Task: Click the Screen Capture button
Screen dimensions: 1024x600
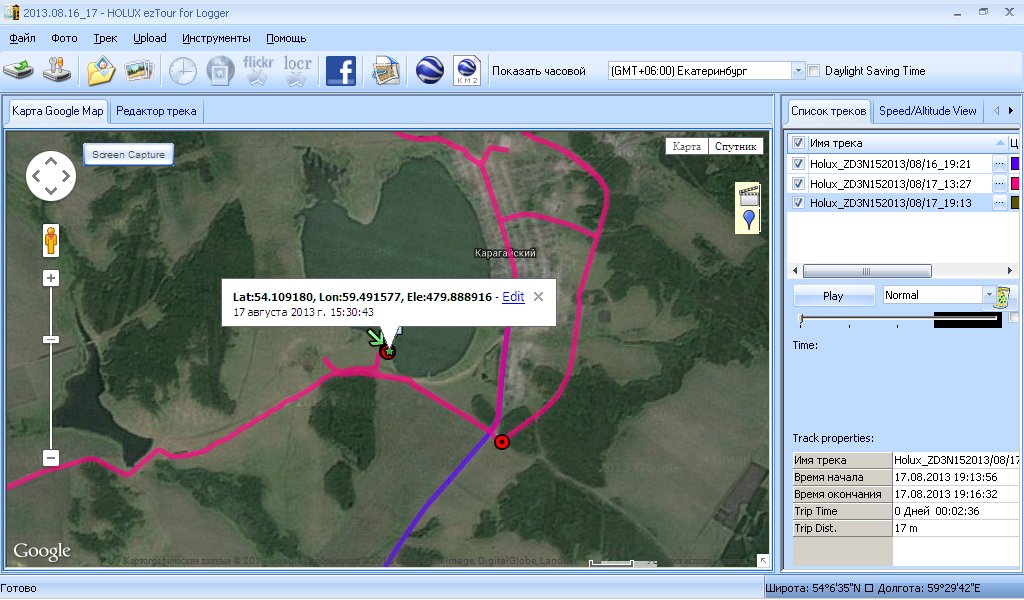Action: (x=128, y=155)
